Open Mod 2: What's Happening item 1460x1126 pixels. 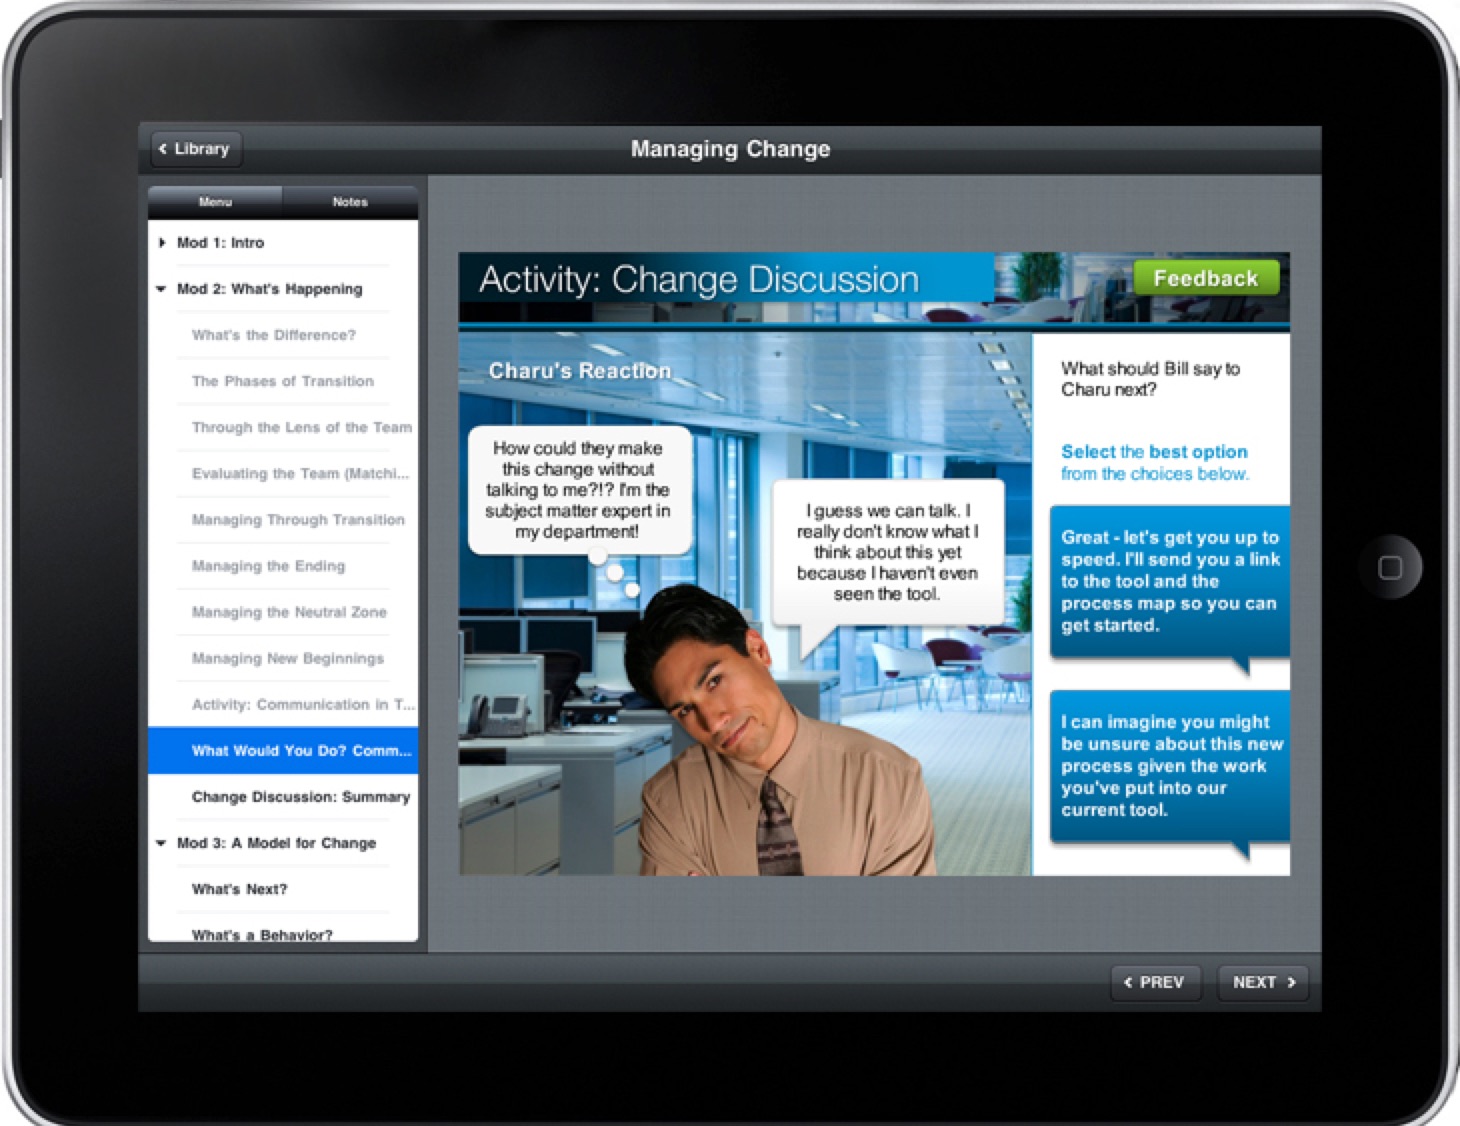283,289
